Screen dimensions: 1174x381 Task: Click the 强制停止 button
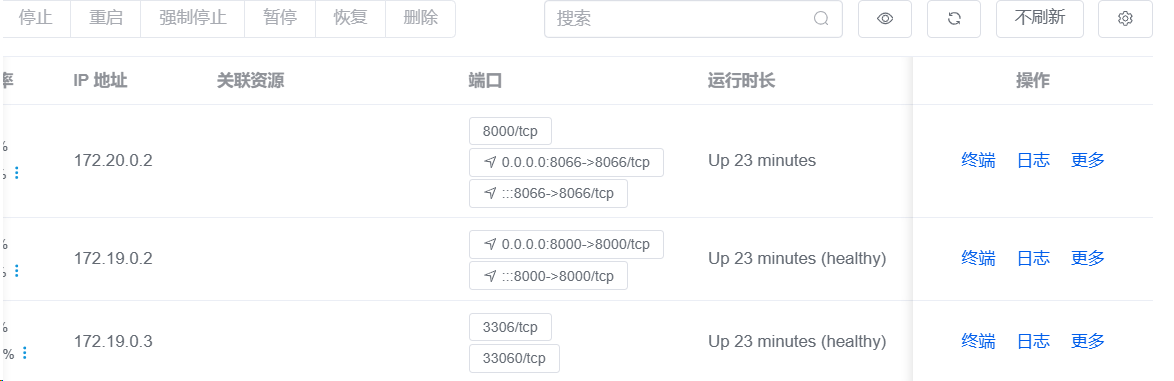click(192, 19)
